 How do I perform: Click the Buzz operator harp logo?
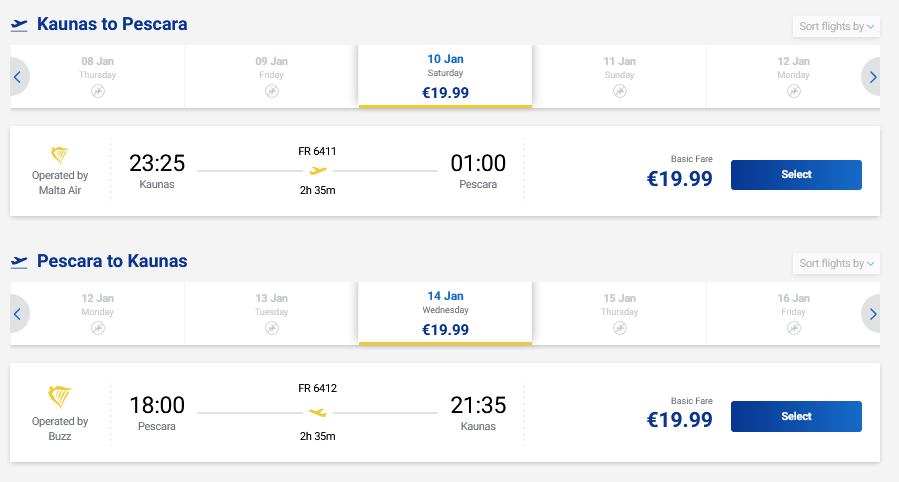click(60, 395)
